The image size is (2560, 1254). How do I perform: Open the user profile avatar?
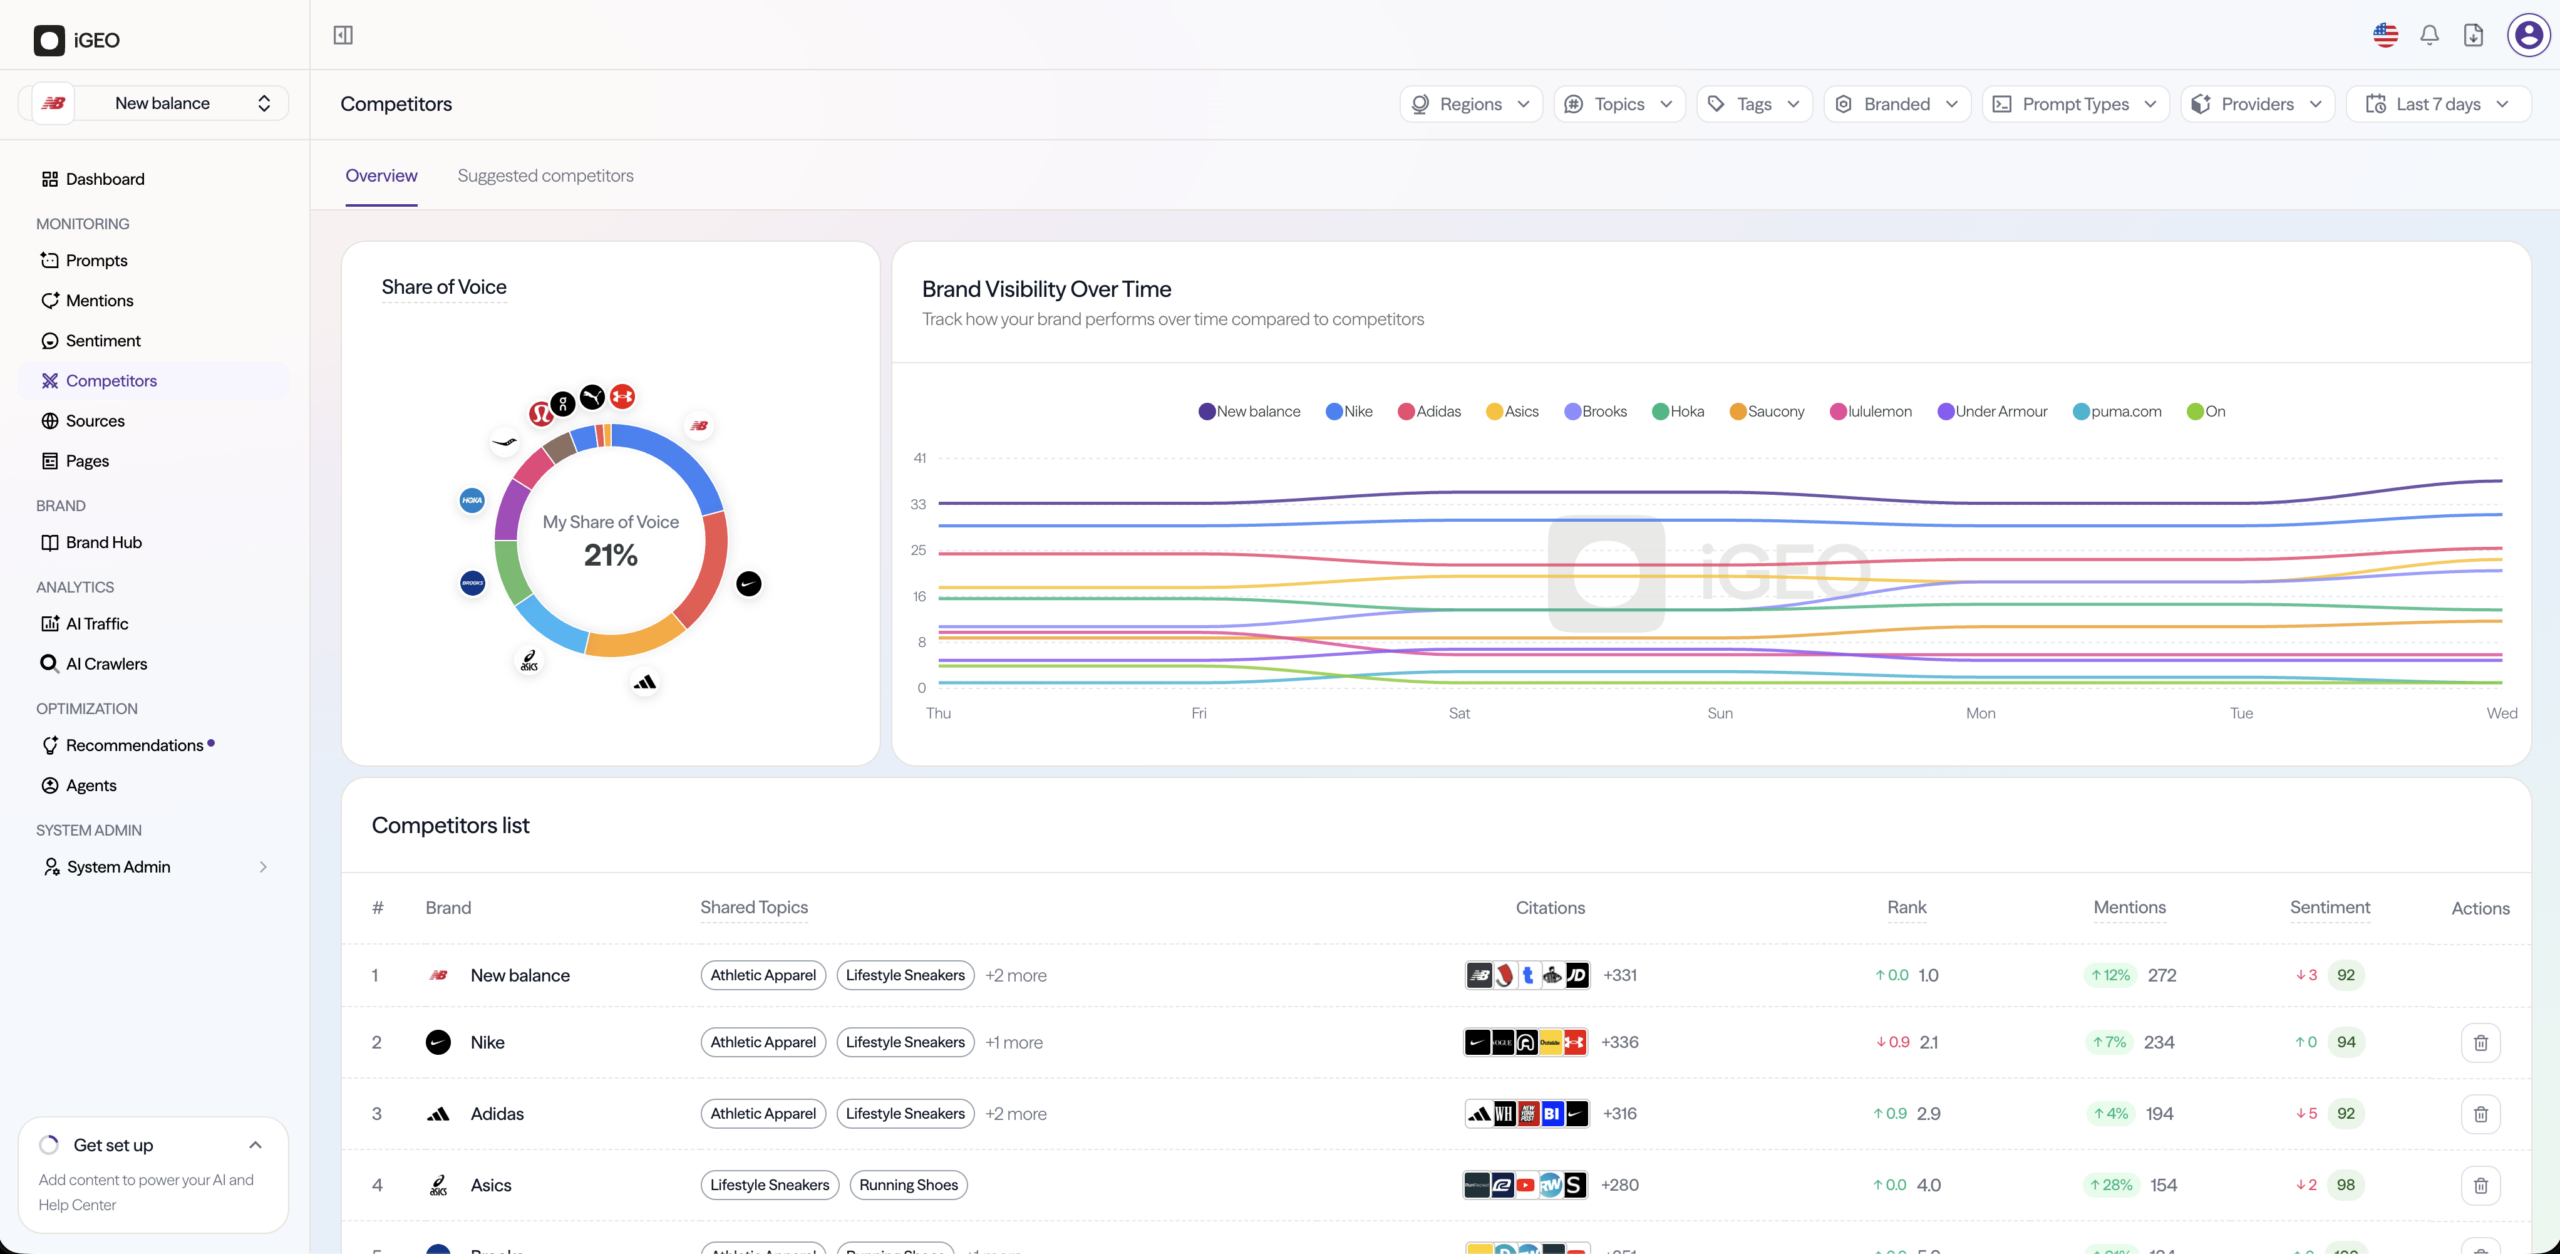coord(2529,35)
